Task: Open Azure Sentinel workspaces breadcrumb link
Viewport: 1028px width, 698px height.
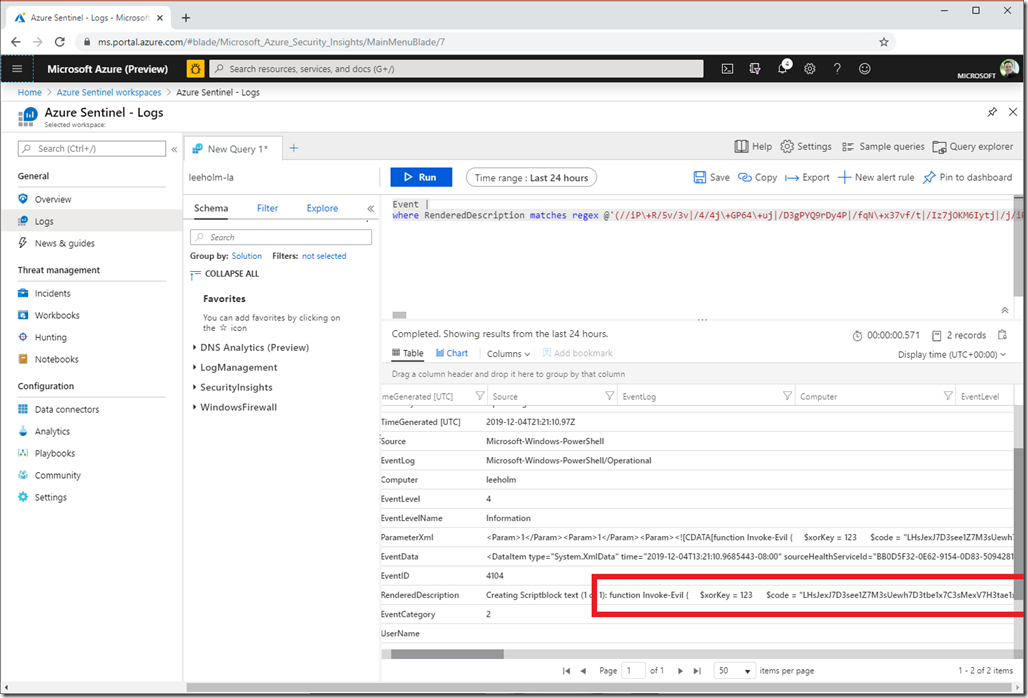Action: coord(109,92)
